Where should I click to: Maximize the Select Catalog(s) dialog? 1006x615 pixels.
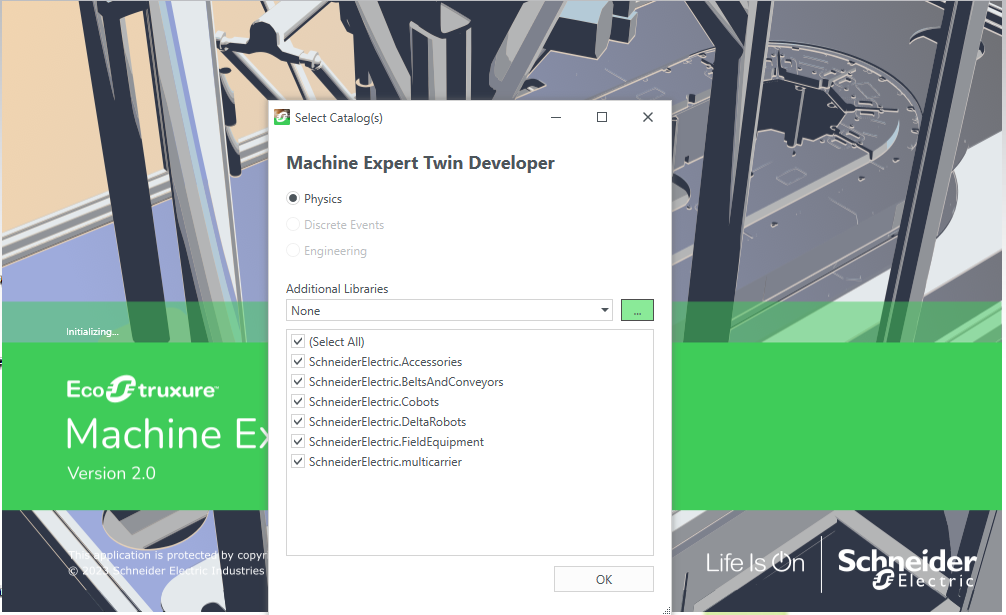pos(602,117)
